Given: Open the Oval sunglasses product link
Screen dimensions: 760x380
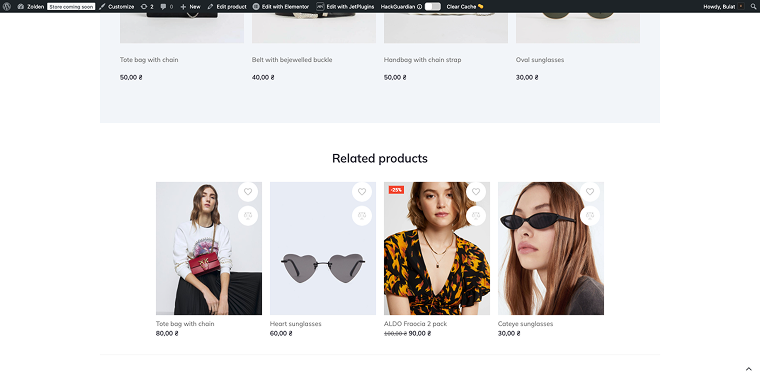Looking at the screenshot, I should coord(539,60).
